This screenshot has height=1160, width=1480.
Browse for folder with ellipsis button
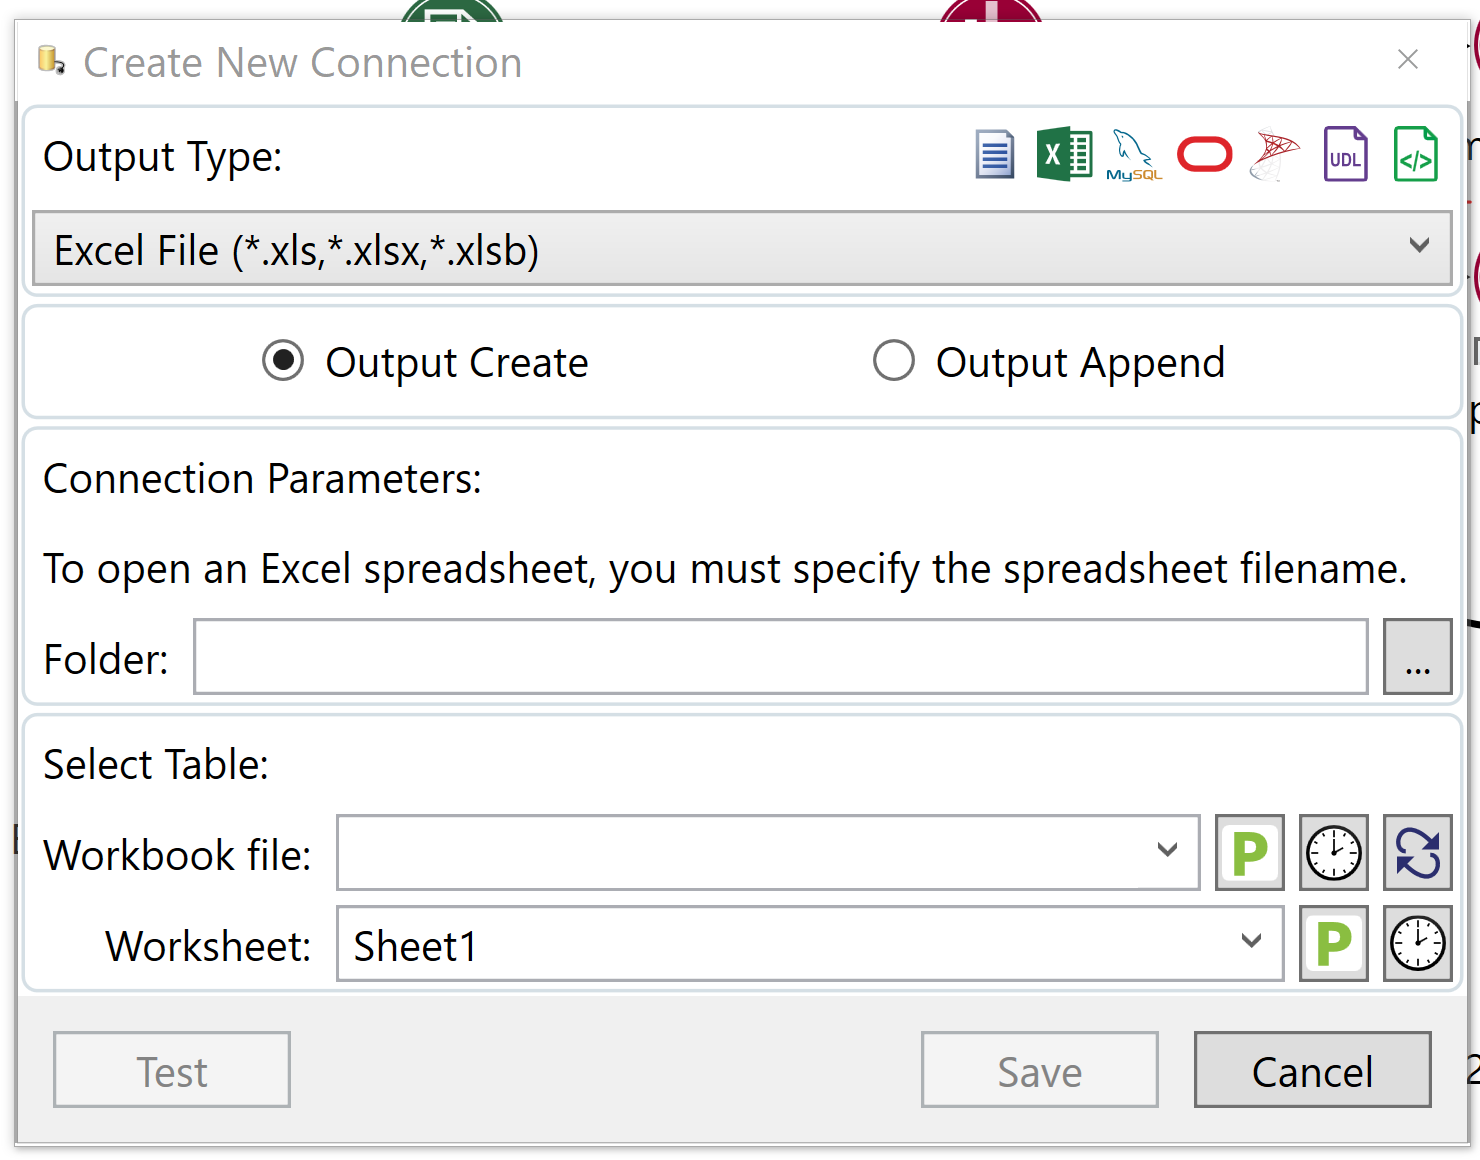[1417, 657]
